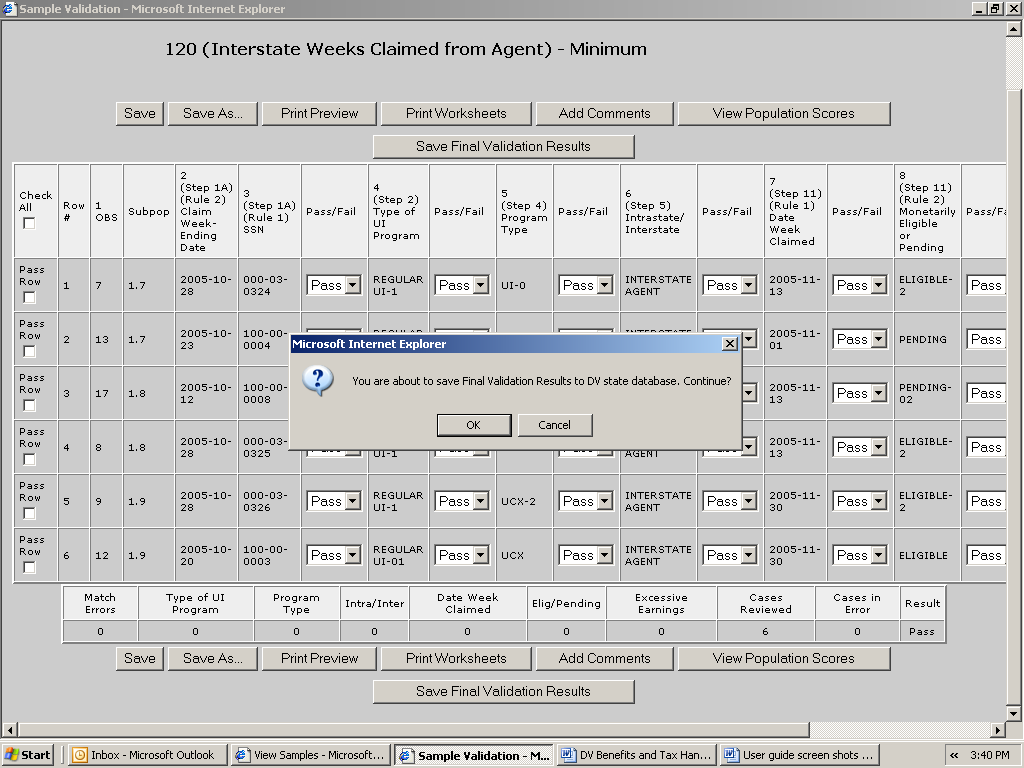Image resolution: width=1024 pixels, height=768 pixels.
Task: Click OK in the confirmation dialog
Action: 473,425
